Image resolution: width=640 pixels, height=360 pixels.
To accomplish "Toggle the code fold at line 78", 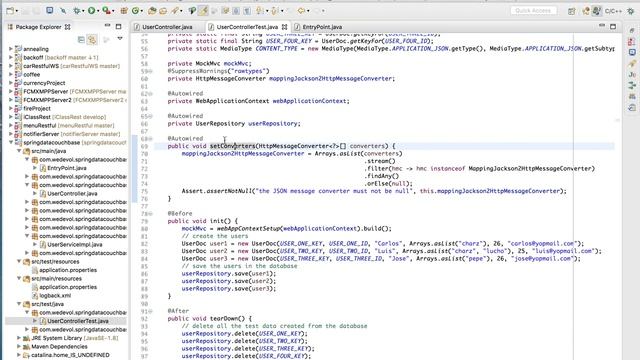I will 151,213.
